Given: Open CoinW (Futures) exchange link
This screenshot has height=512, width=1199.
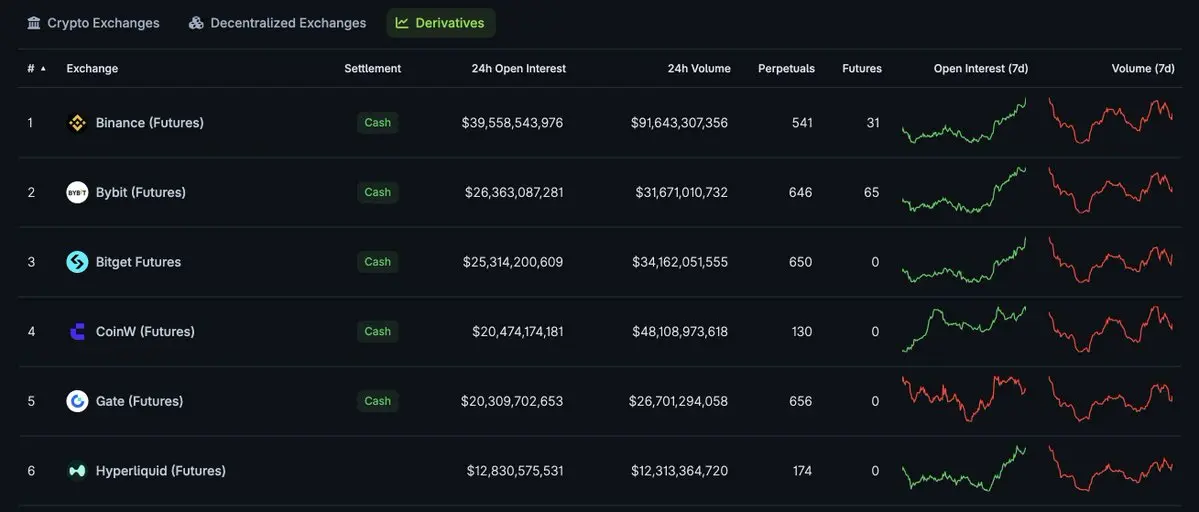Looking at the screenshot, I should [145, 332].
